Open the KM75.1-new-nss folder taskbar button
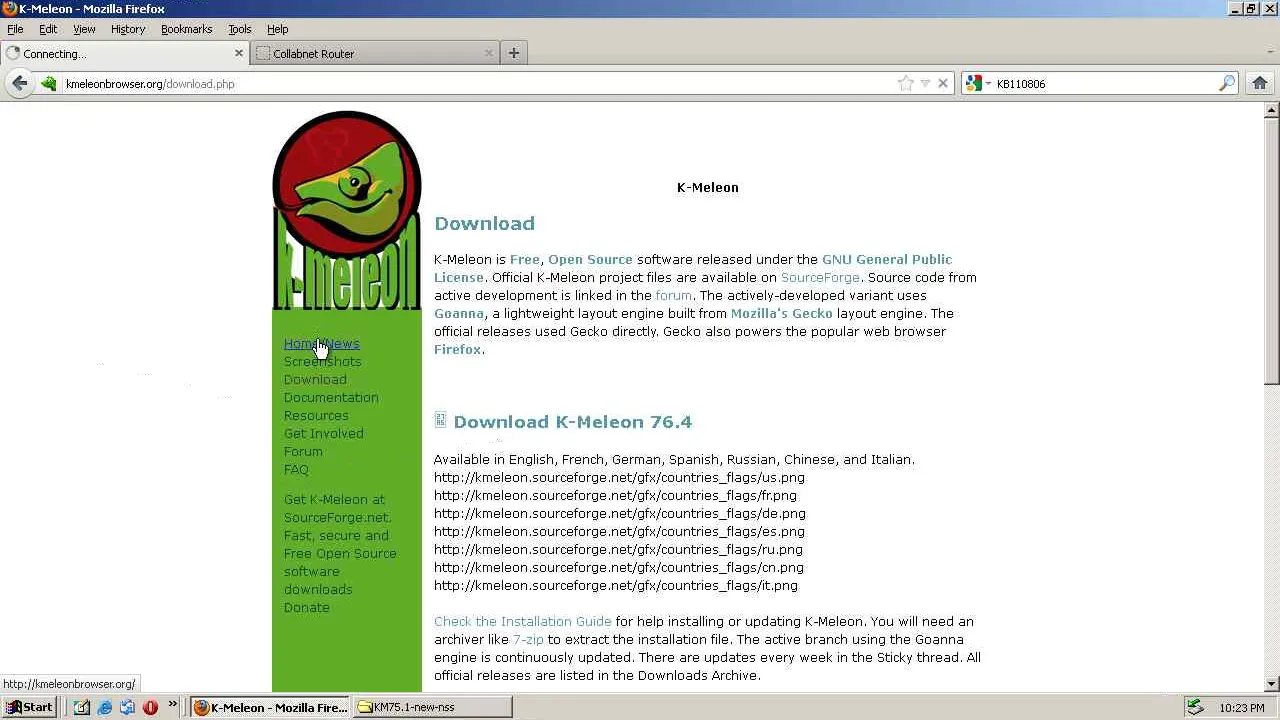The height and width of the screenshot is (720, 1280). [433, 707]
